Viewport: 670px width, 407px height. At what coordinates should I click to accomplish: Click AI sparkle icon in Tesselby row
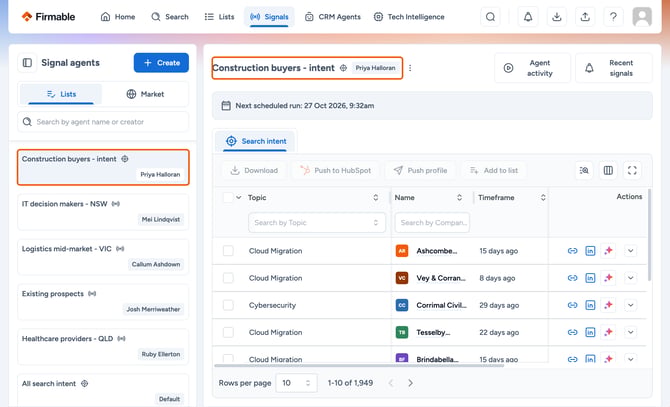(x=608, y=332)
